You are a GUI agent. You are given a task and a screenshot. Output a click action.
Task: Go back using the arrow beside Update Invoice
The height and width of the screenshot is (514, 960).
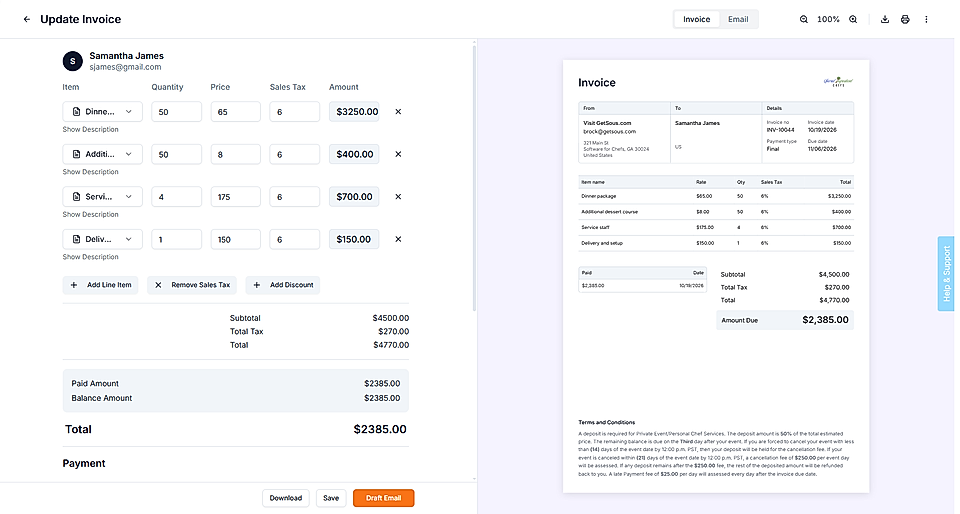[x=27, y=19]
